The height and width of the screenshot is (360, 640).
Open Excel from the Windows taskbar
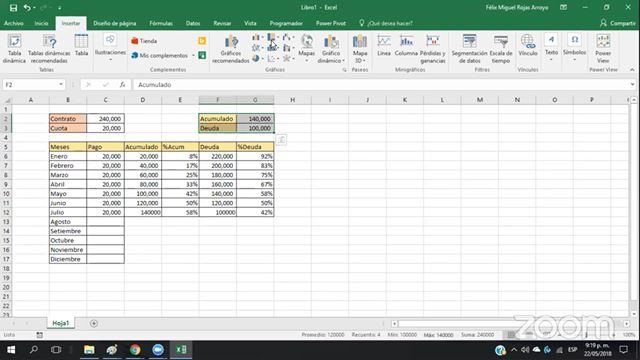coord(181,349)
